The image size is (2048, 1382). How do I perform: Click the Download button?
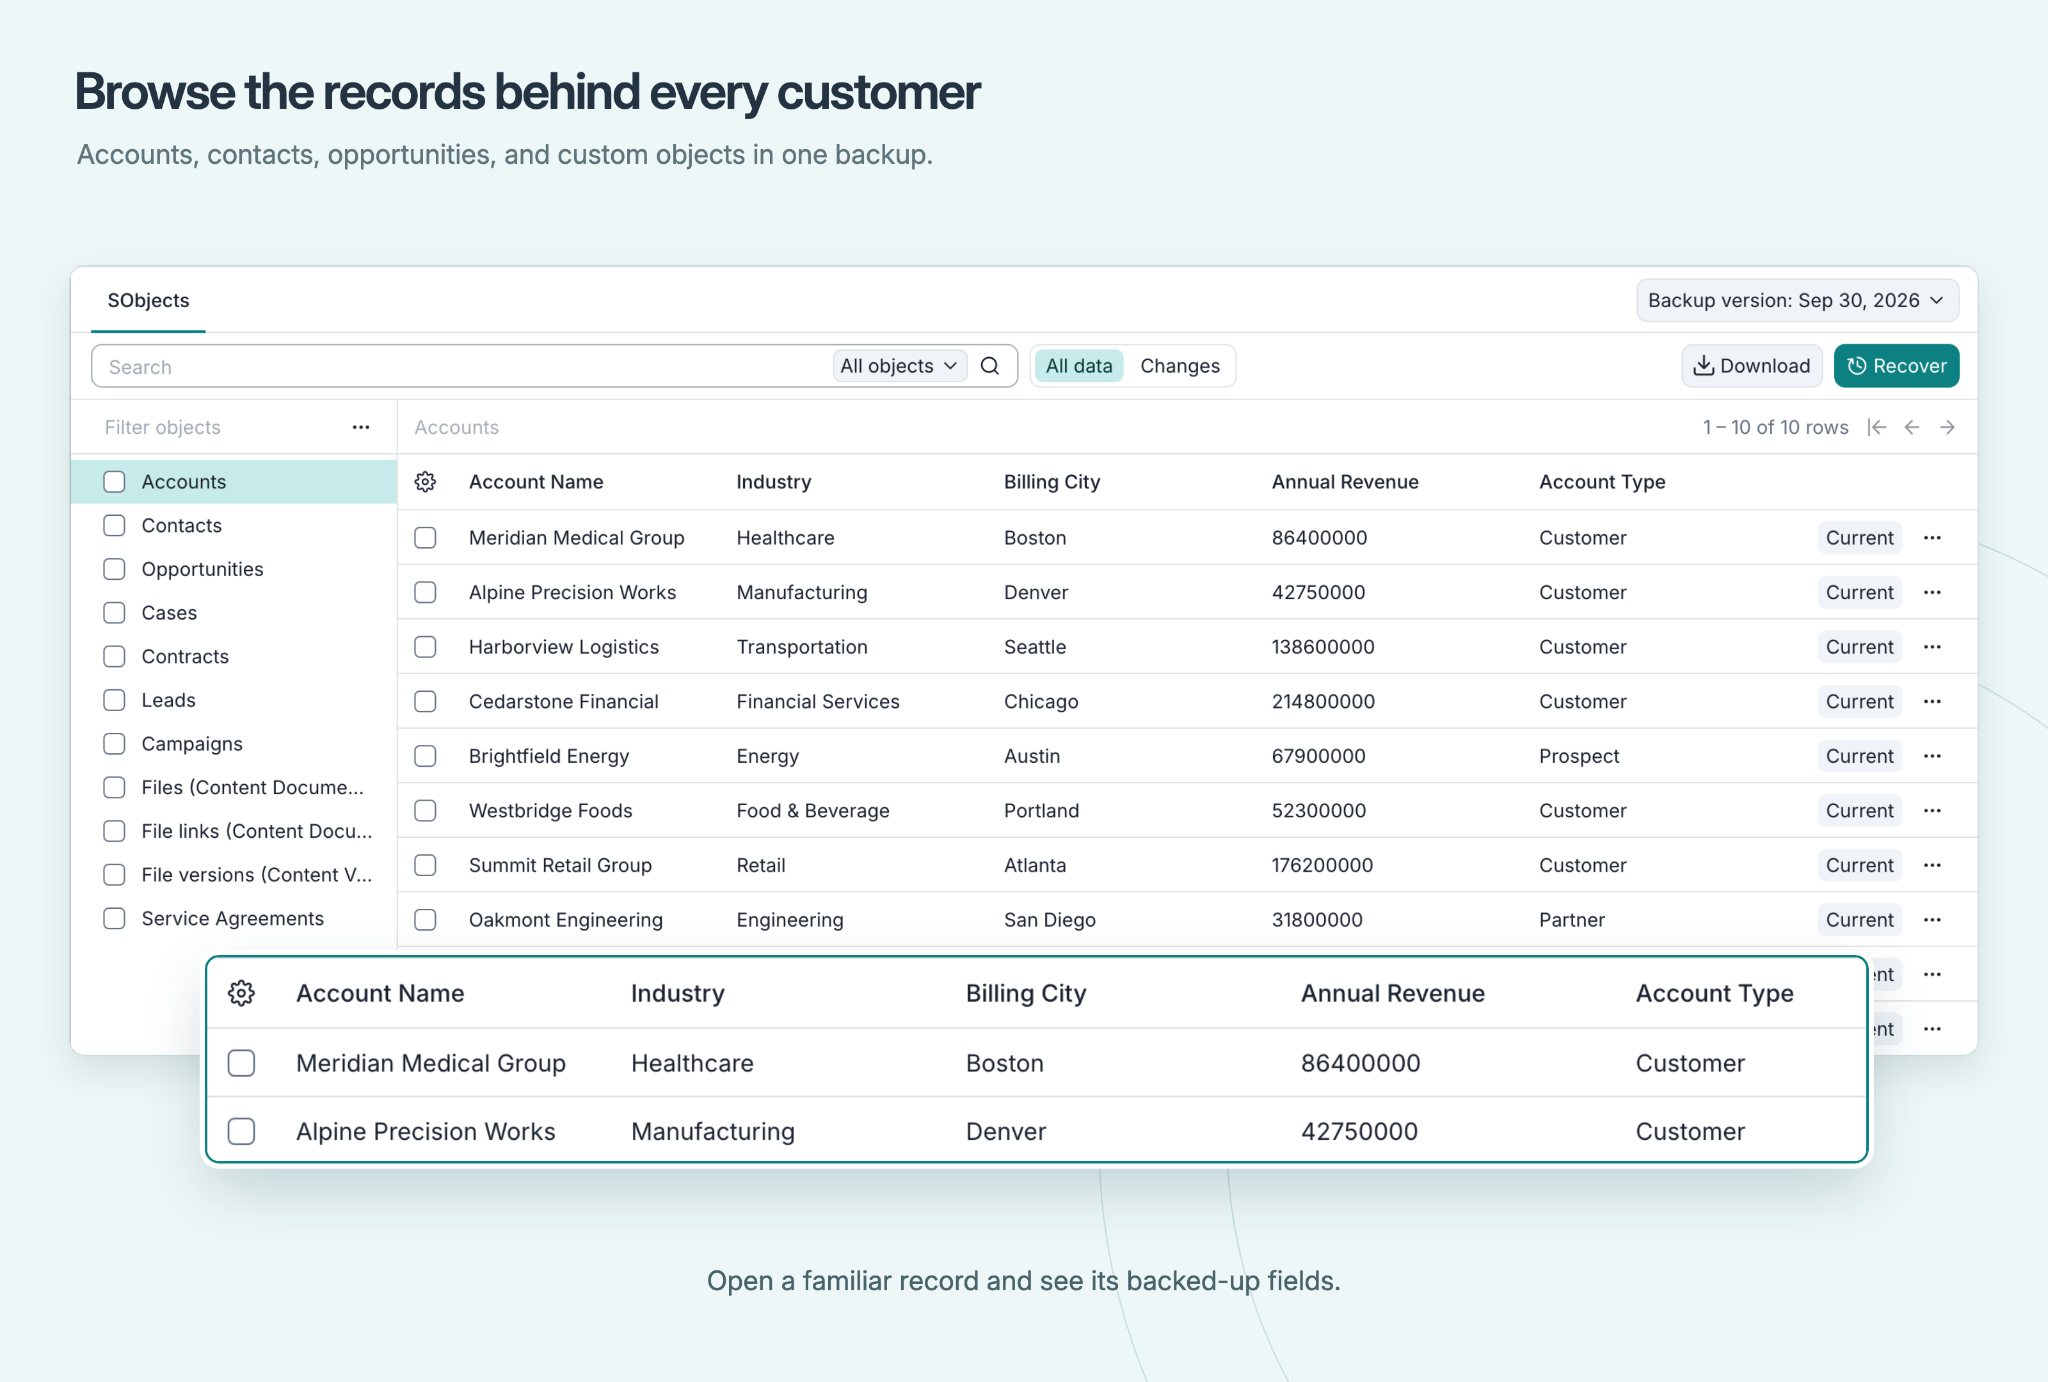point(1752,366)
